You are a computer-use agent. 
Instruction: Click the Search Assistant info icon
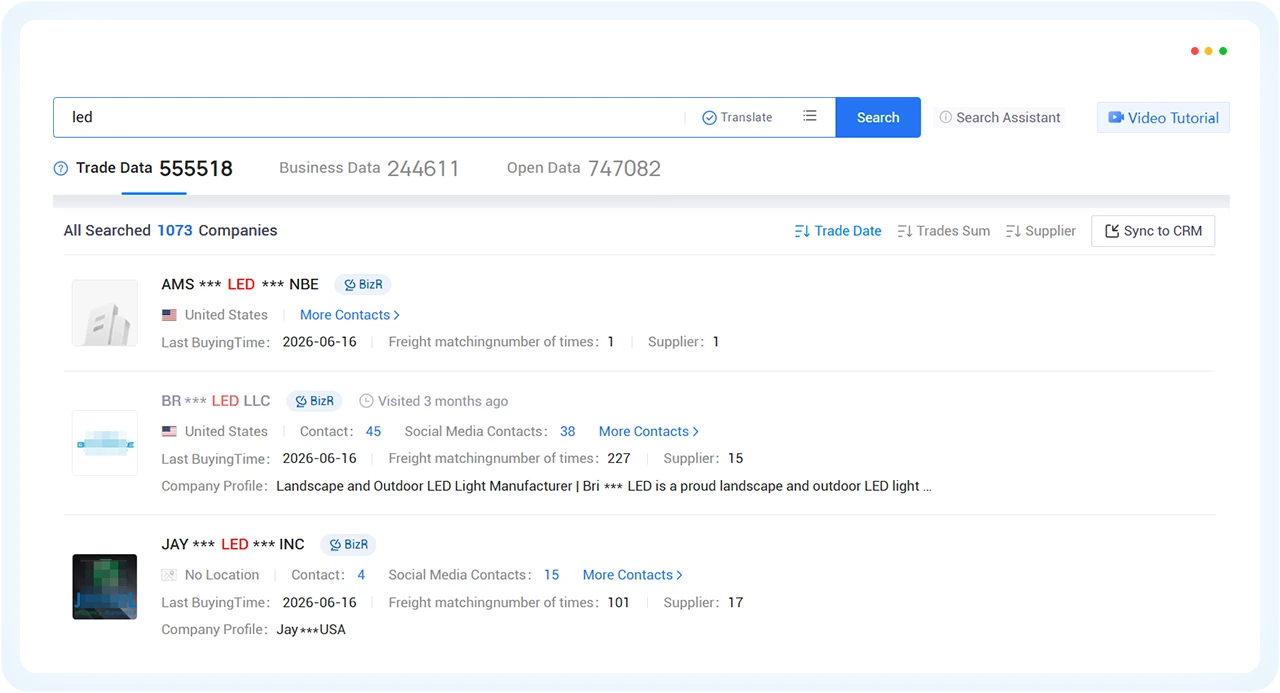click(946, 117)
